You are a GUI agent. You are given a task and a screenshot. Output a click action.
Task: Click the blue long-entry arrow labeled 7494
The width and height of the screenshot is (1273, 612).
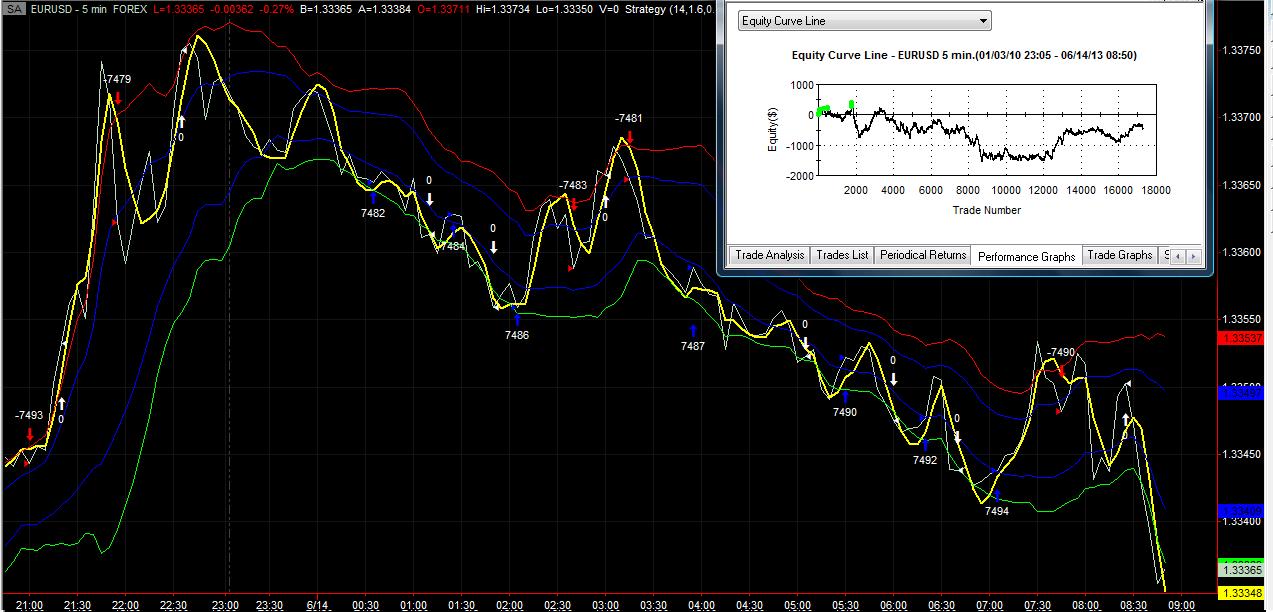coord(997,495)
